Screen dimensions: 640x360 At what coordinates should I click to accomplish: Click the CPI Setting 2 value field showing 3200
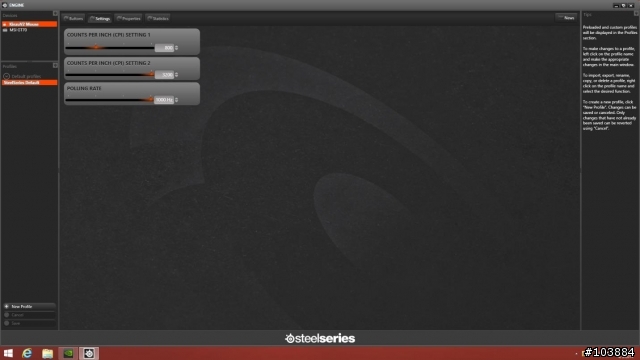tap(164, 75)
